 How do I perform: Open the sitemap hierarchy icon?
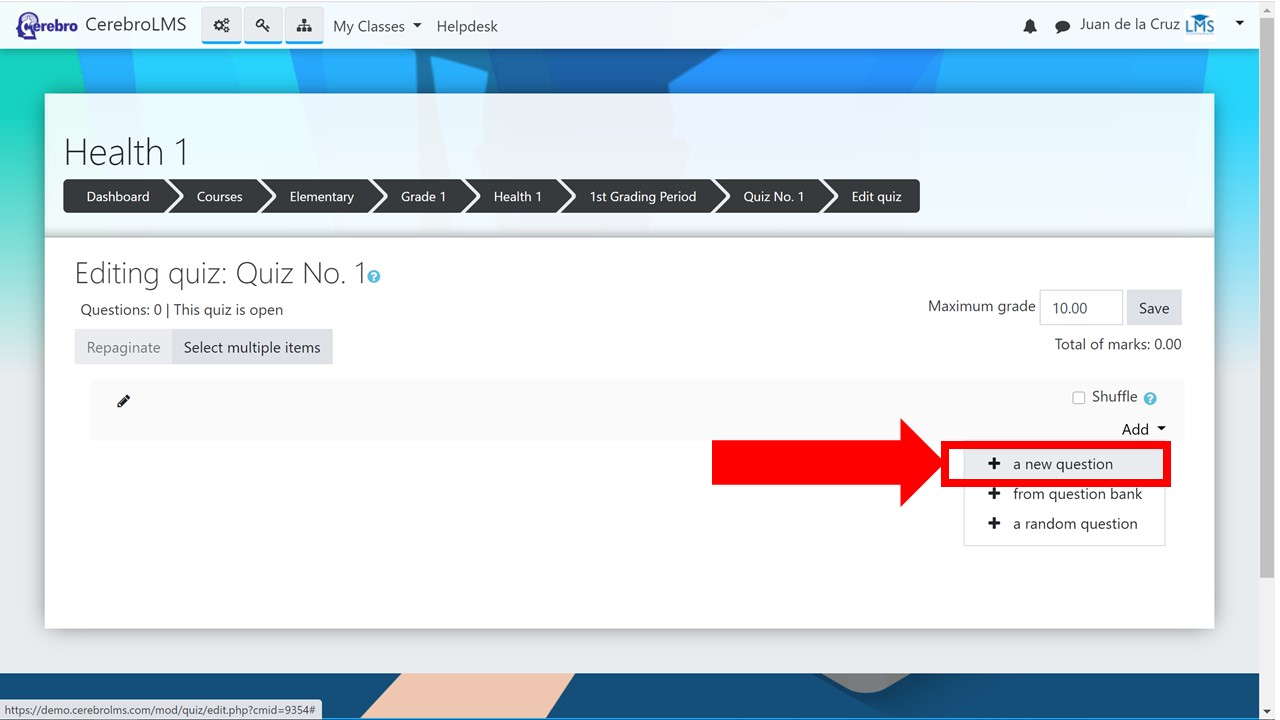(304, 26)
